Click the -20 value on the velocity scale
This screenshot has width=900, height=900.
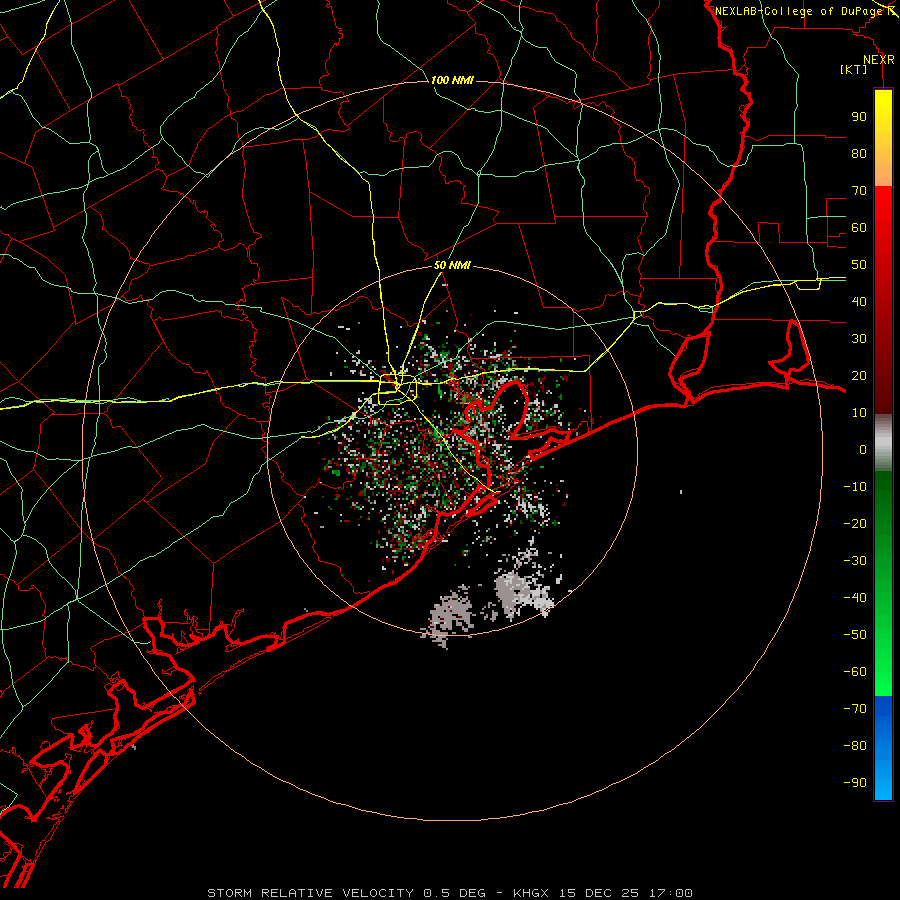pos(855,523)
